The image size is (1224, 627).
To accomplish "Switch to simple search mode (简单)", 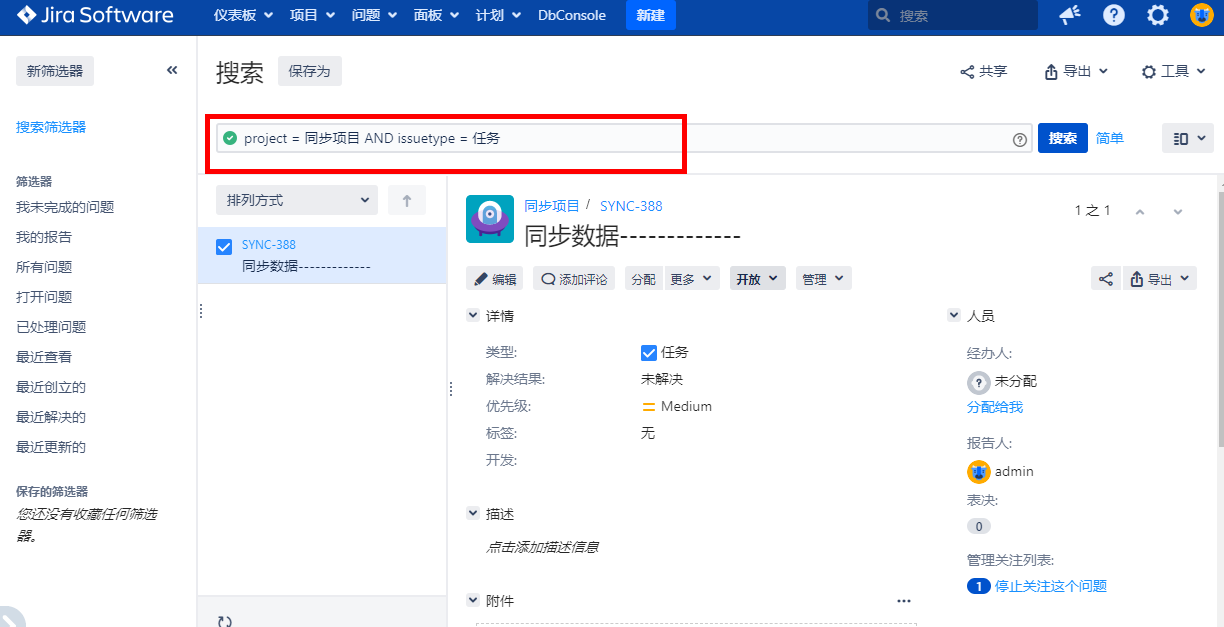I will point(1110,138).
